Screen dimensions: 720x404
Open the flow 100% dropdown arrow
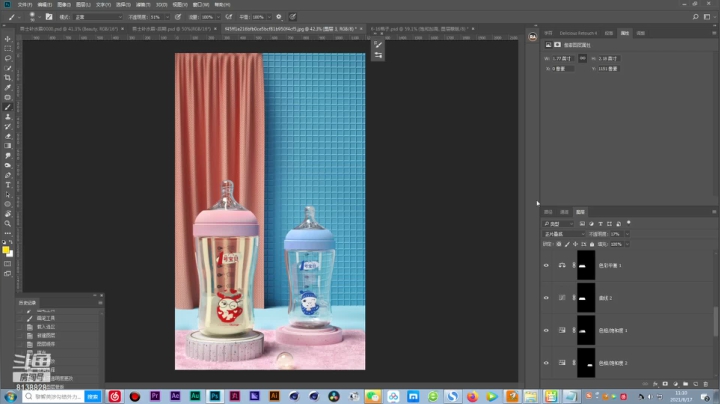[x=218, y=17]
